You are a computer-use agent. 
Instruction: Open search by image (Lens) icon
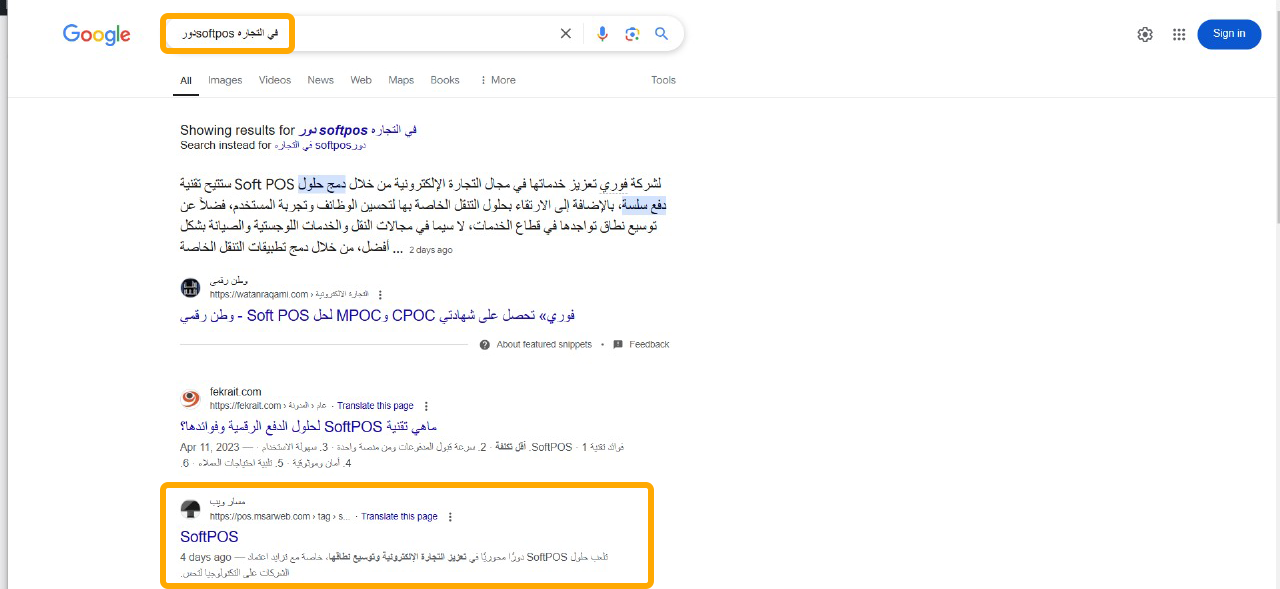coord(632,34)
